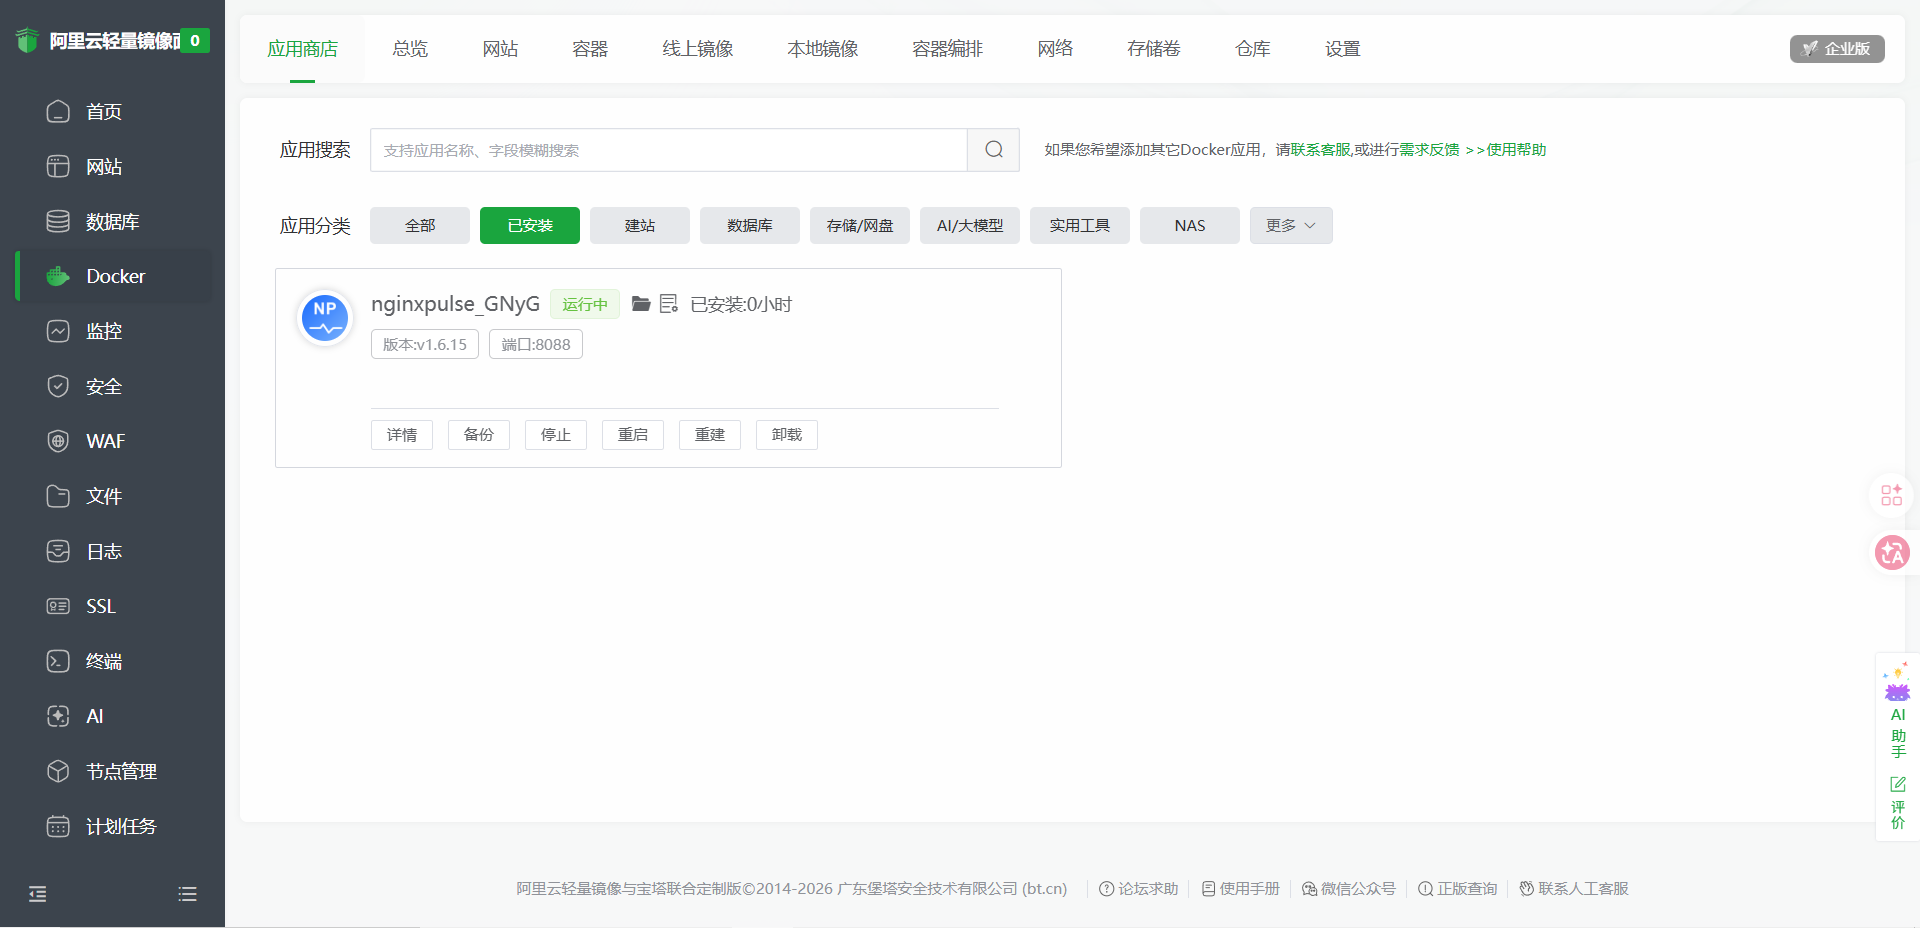Click the green notification badge 0
Viewport: 1920px width, 928px height.
[x=195, y=41]
